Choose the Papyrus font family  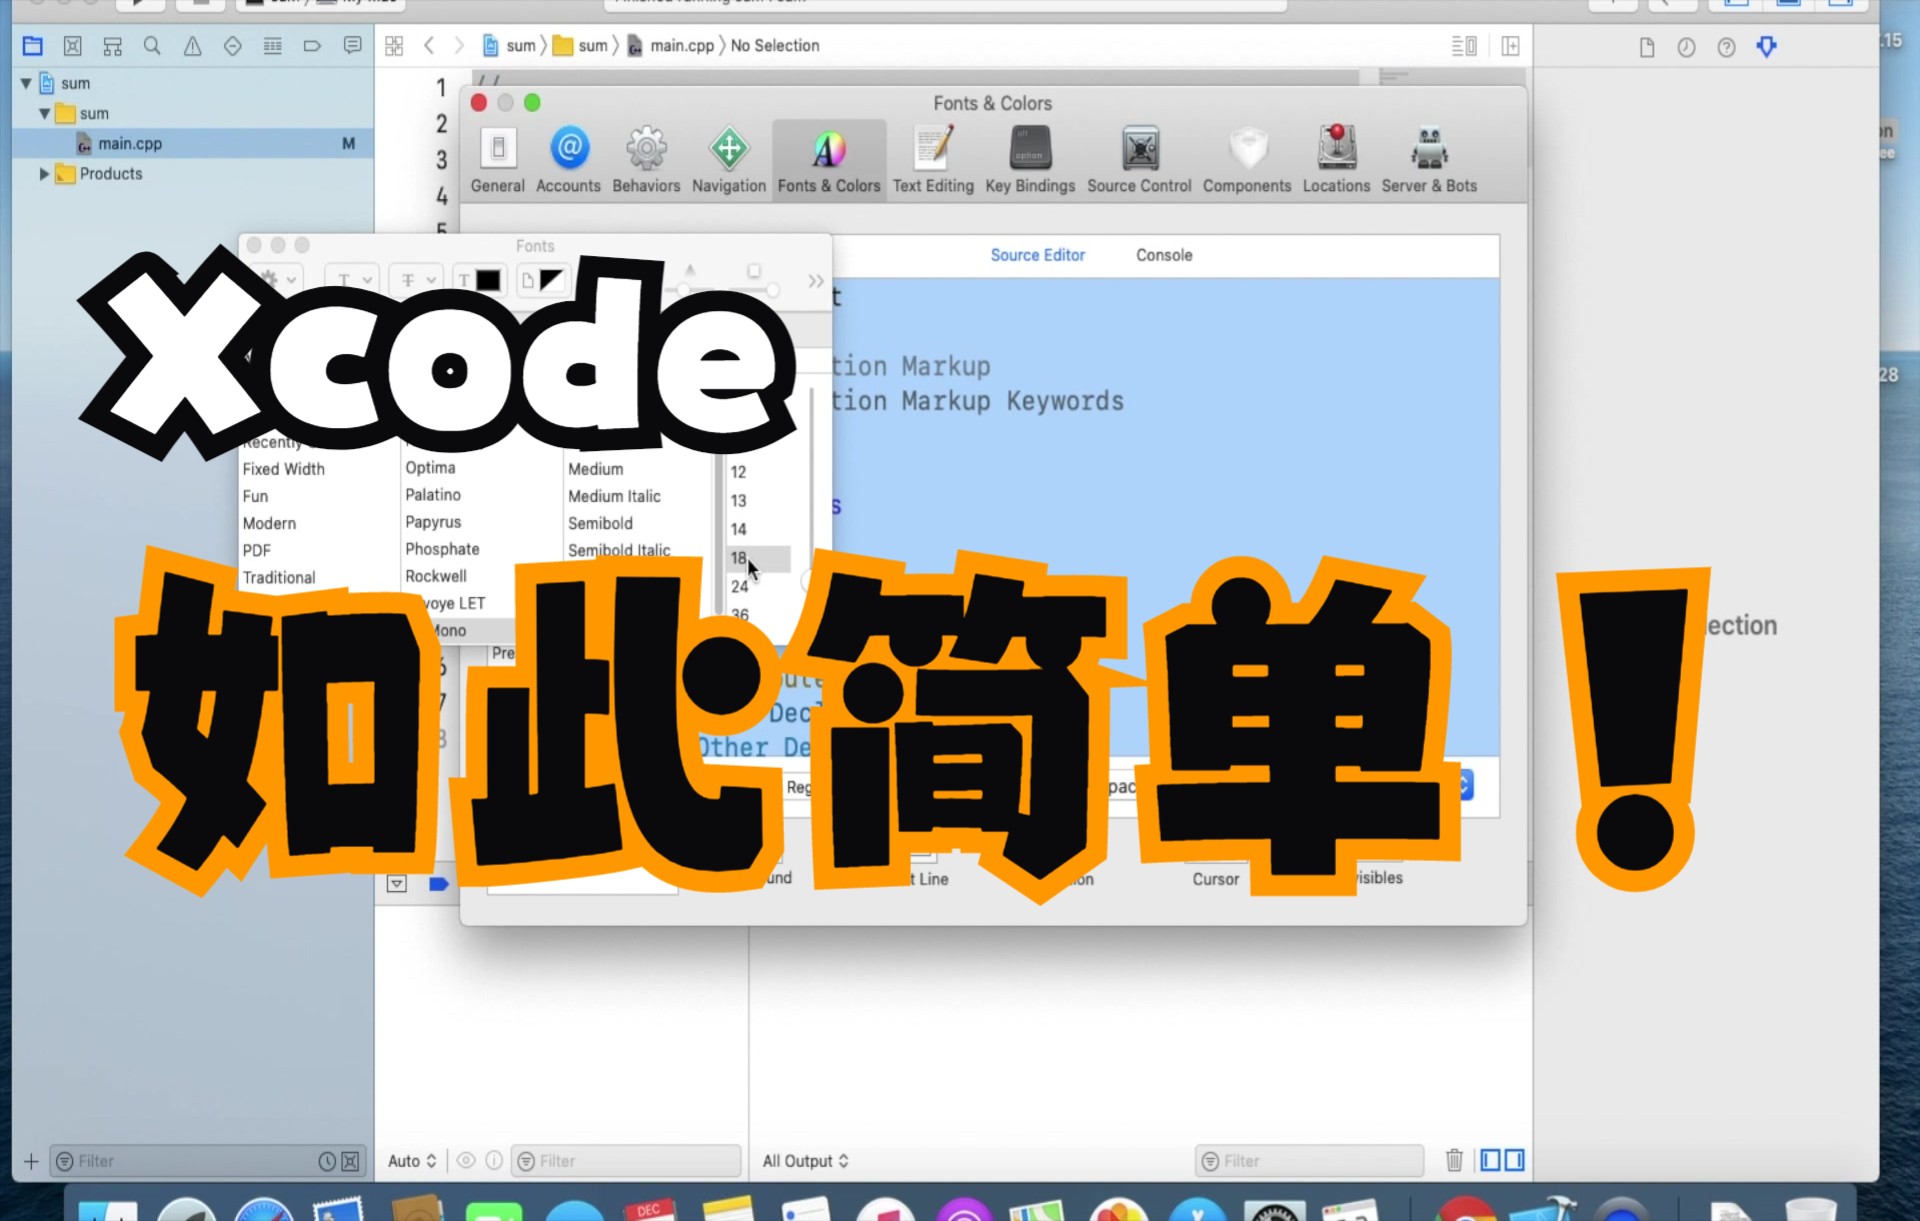pos(433,522)
